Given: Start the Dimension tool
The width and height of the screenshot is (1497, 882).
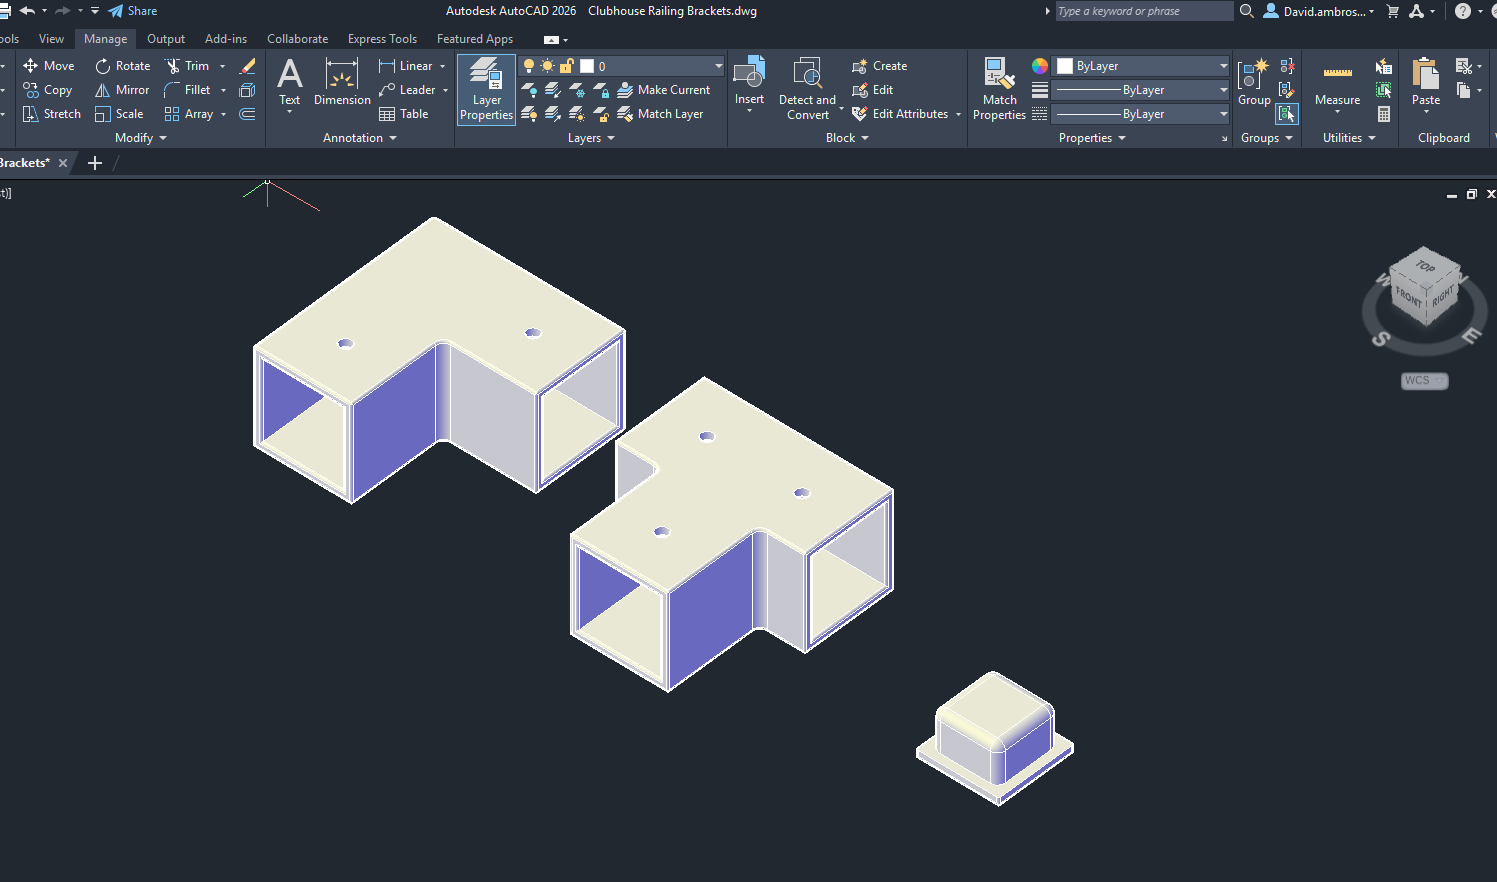Looking at the screenshot, I should pos(342,81).
